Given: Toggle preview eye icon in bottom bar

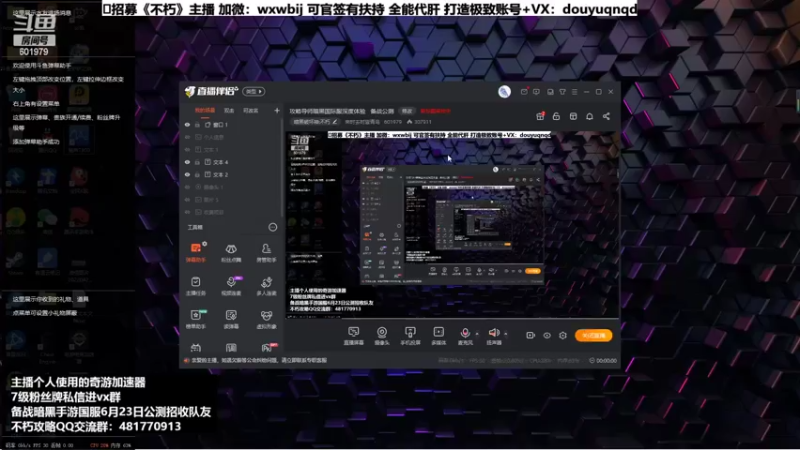Looking at the screenshot, I should click(x=546, y=335).
